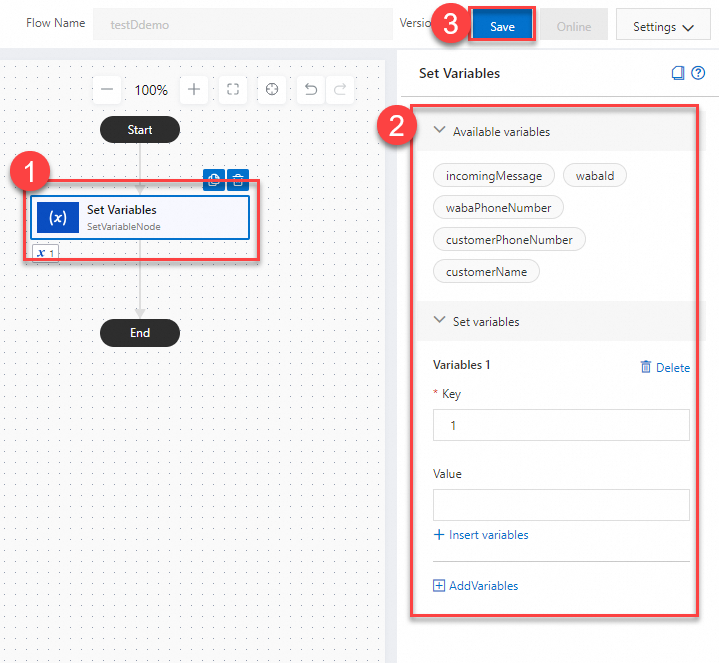The width and height of the screenshot is (719, 663).
Task: Open the help question mark icon
Action: 698,73
